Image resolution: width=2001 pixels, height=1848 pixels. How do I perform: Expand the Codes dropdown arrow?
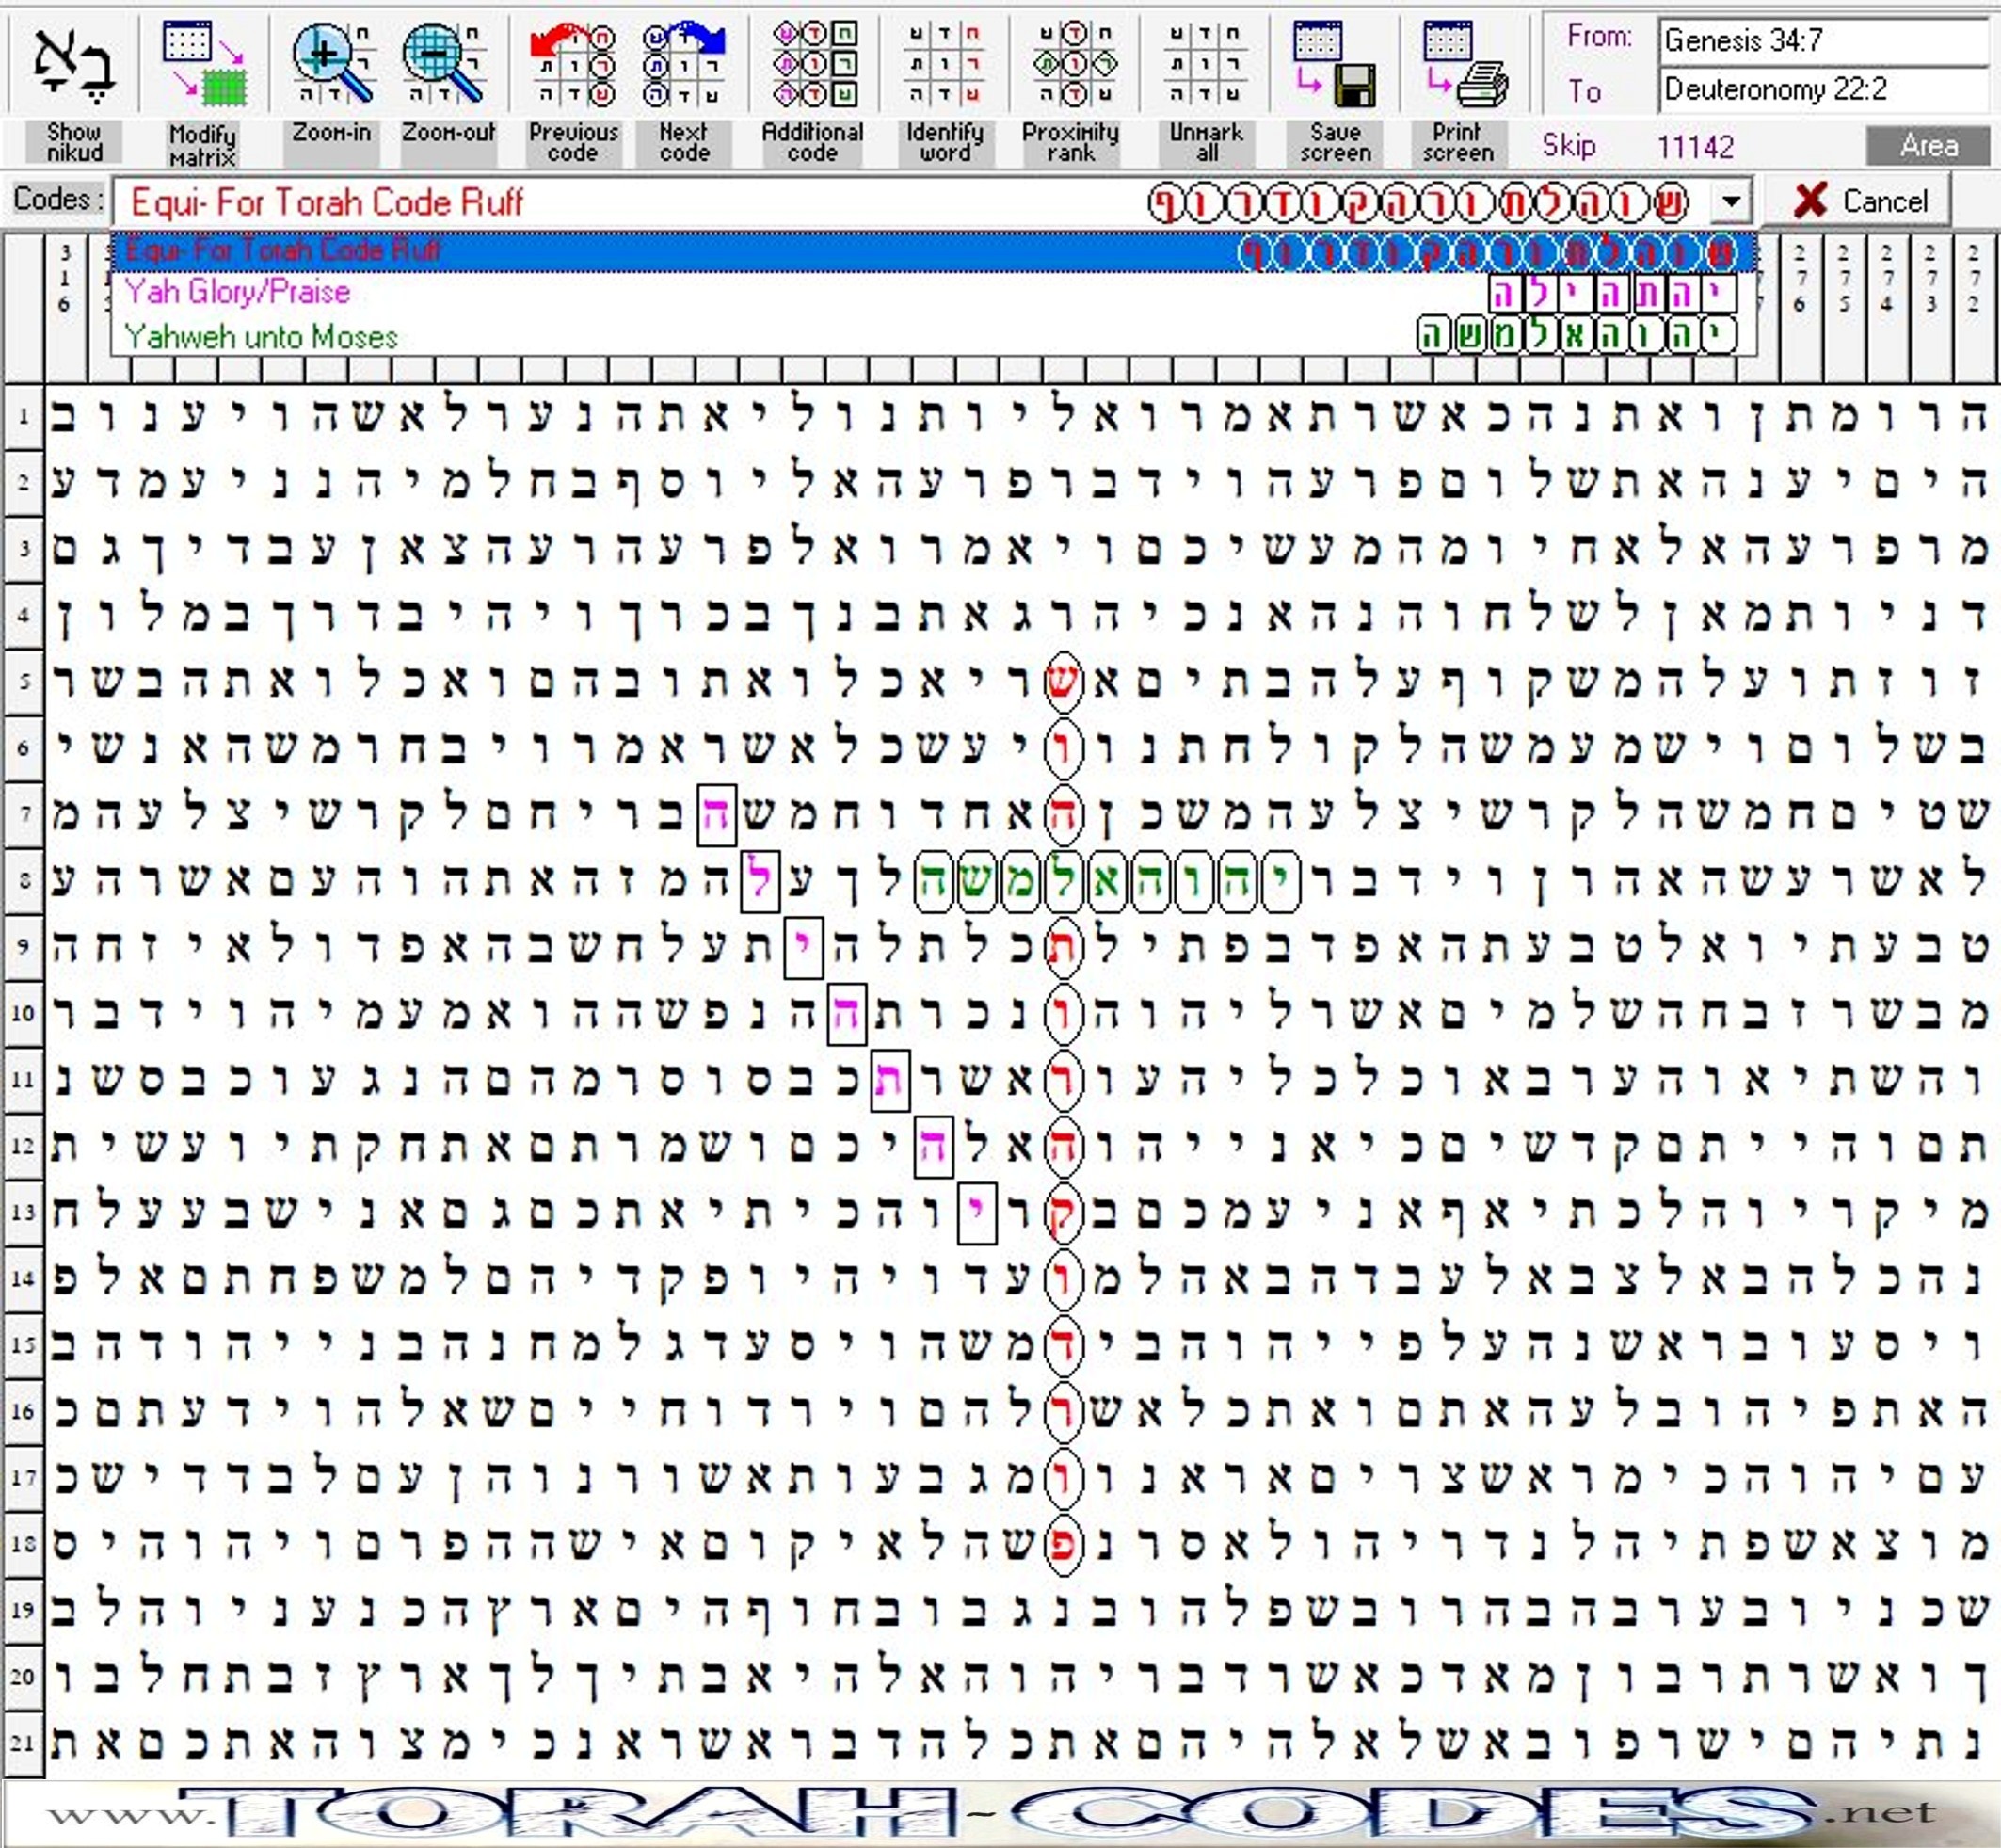(x=1731, y=202)
